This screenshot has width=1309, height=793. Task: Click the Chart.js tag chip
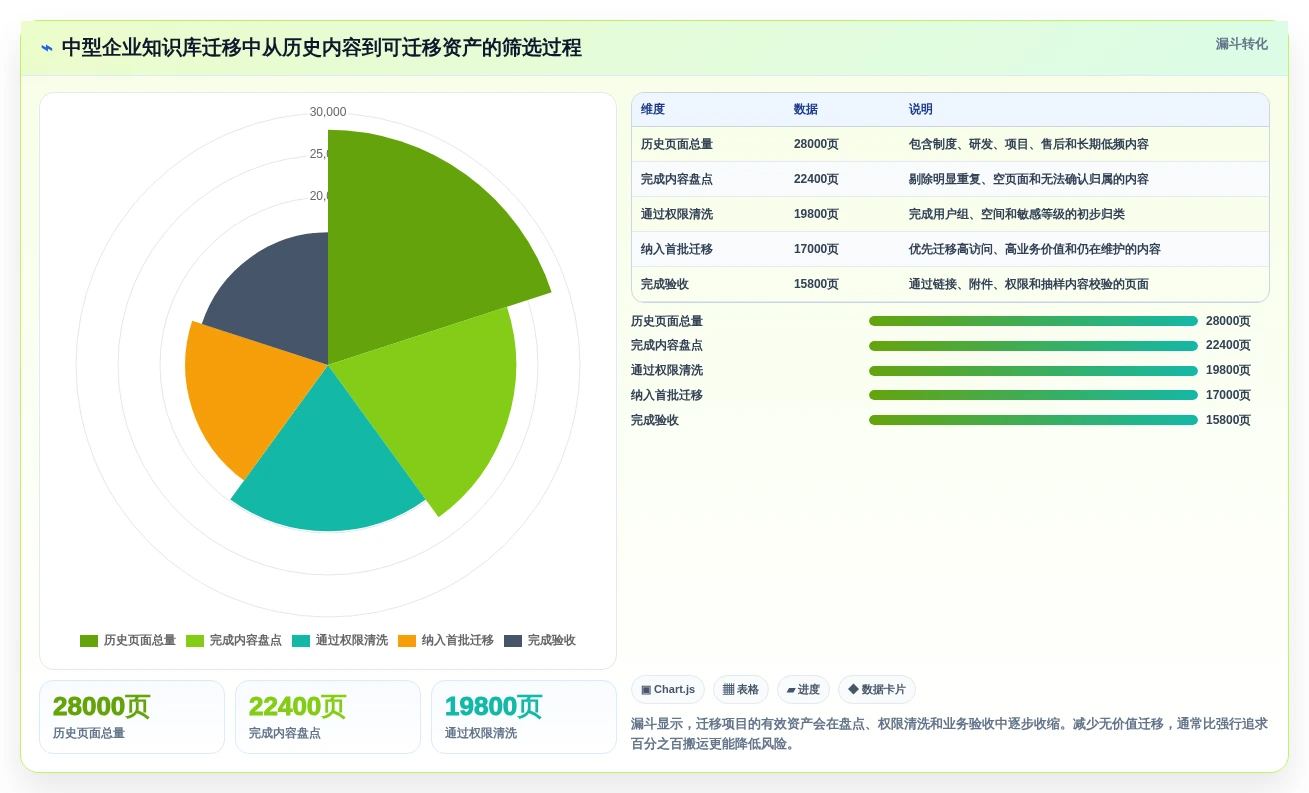(x=668, y=689)
